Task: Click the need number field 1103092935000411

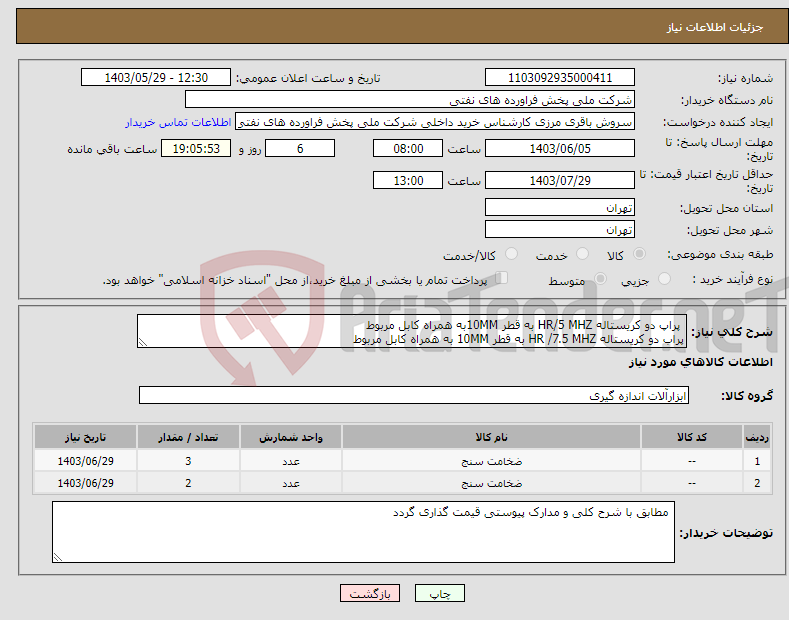Action: tap(560, 78)
